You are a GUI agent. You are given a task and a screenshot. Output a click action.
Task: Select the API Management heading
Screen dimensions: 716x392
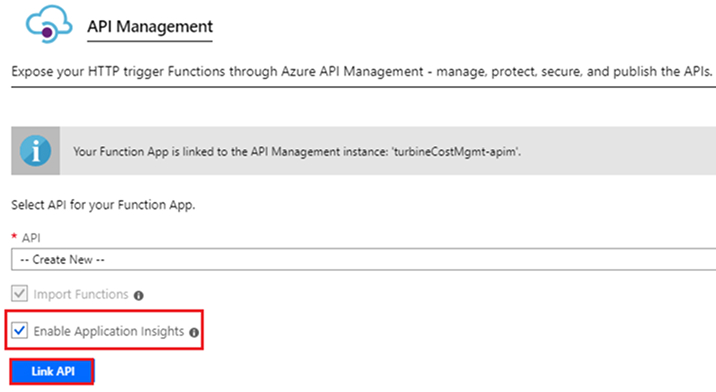coord(150,26)
